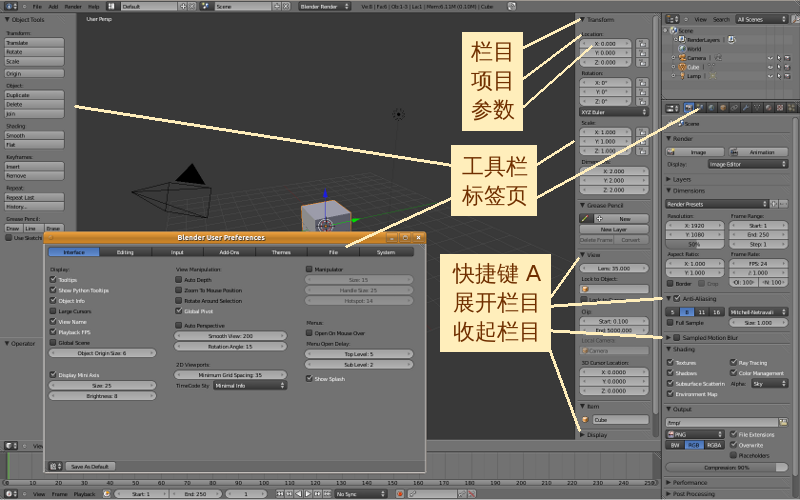Click the play reverse animation button
This screenshot has height=500, width=800.
[x=298, y=493]
